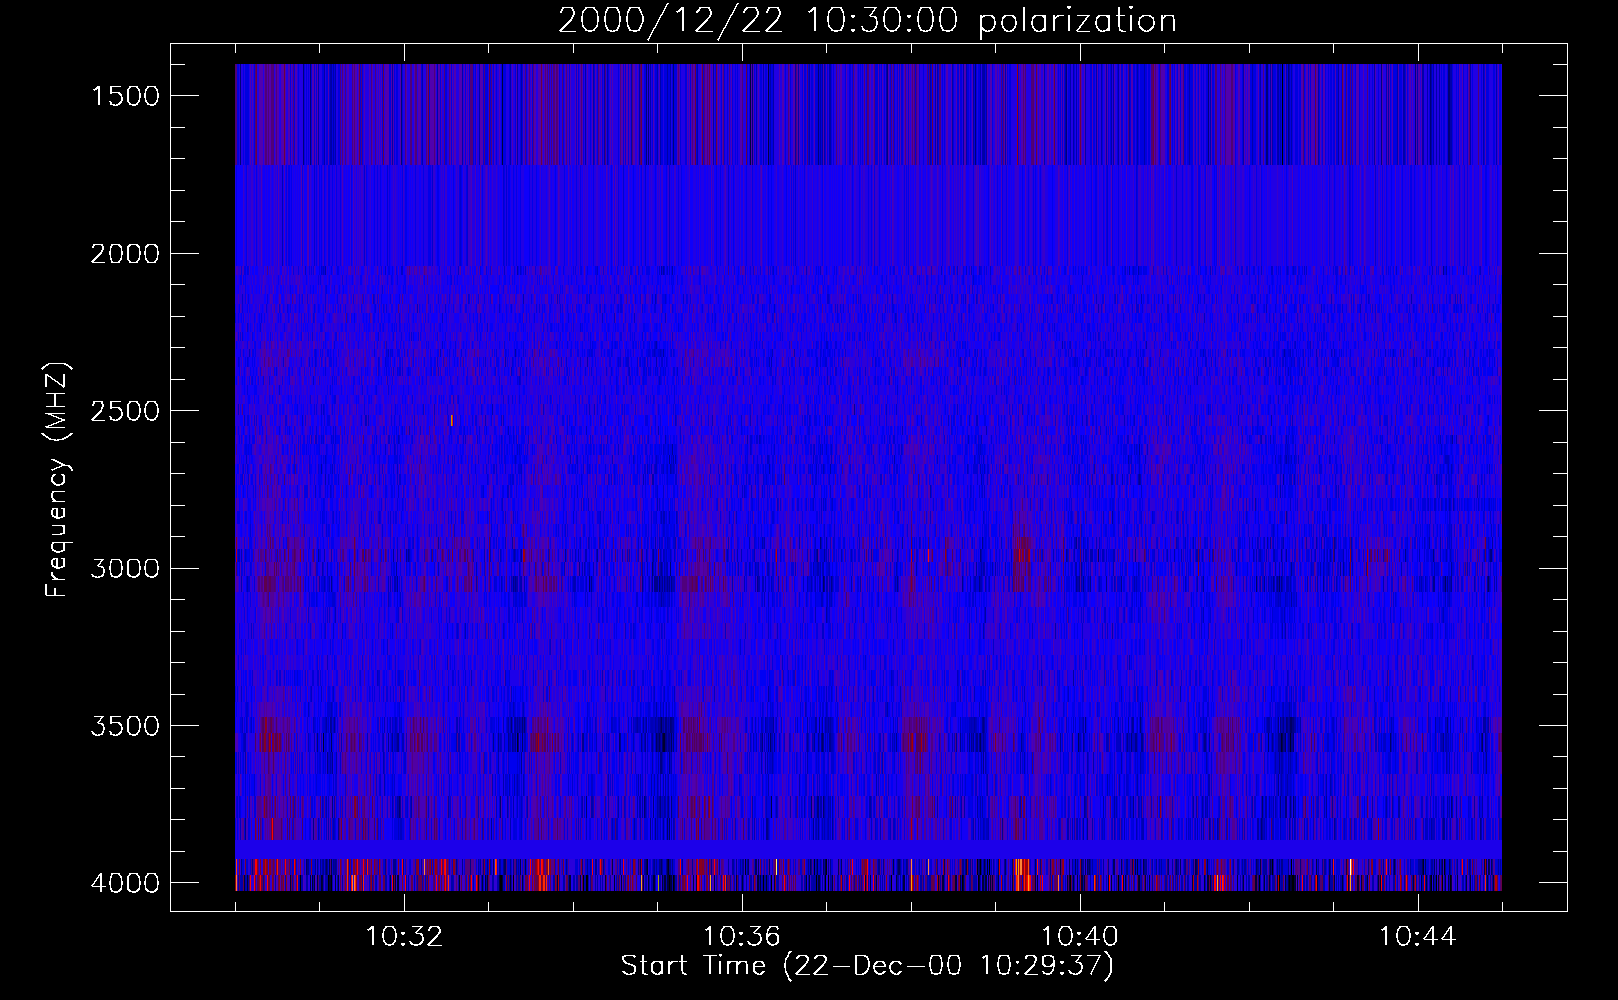Click the 'Start Time (22-Dec-00 10:29:37)' label
This screenshot has height=1000, width=1618.
(x=867, y=966)
